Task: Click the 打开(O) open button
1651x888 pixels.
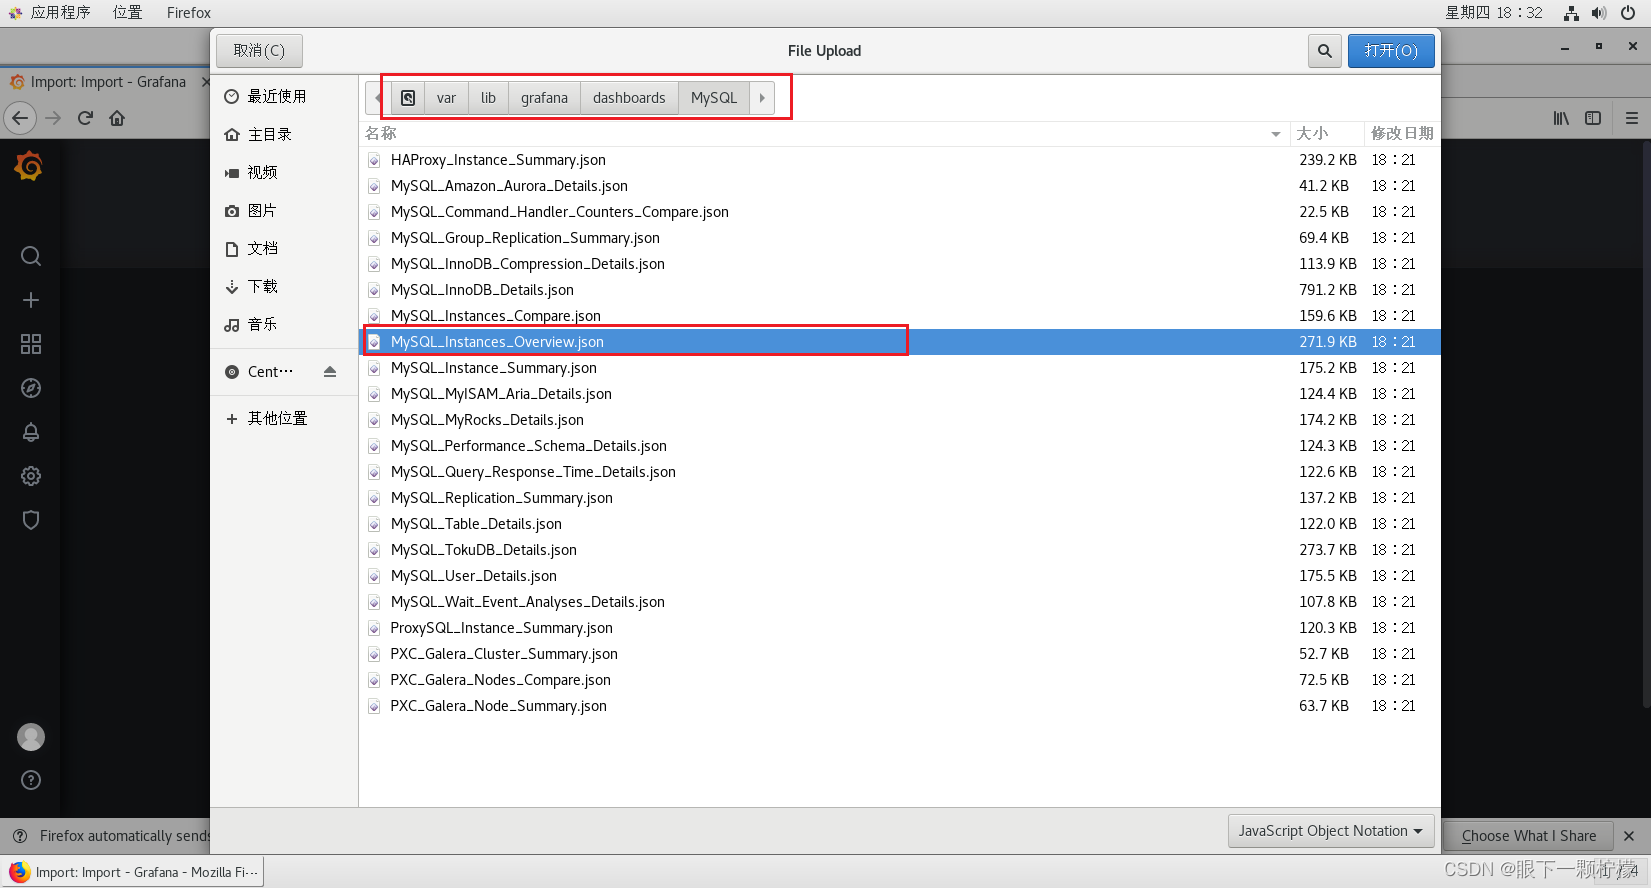Action: point(1391,51)
